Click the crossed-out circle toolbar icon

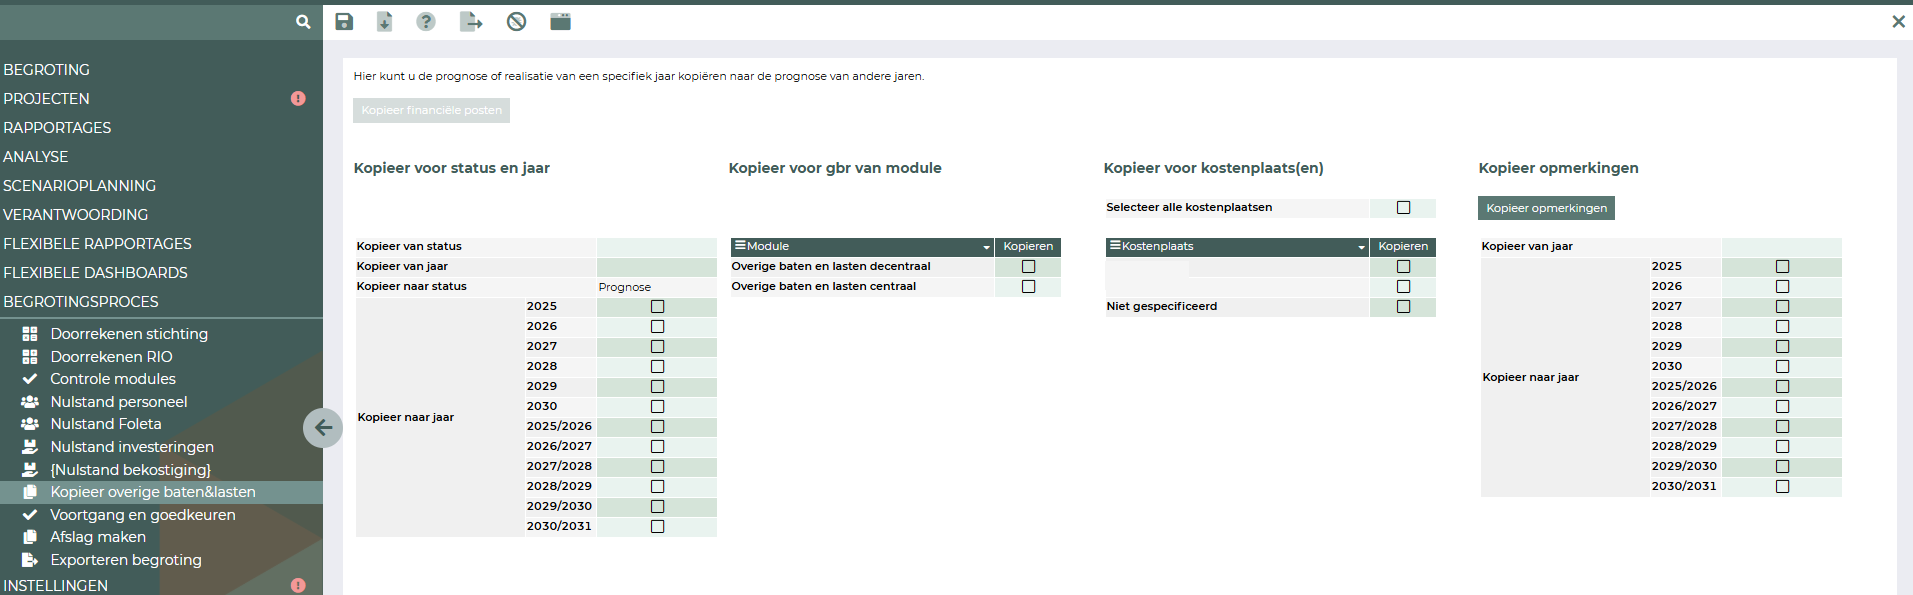click(x=516, y=22)
